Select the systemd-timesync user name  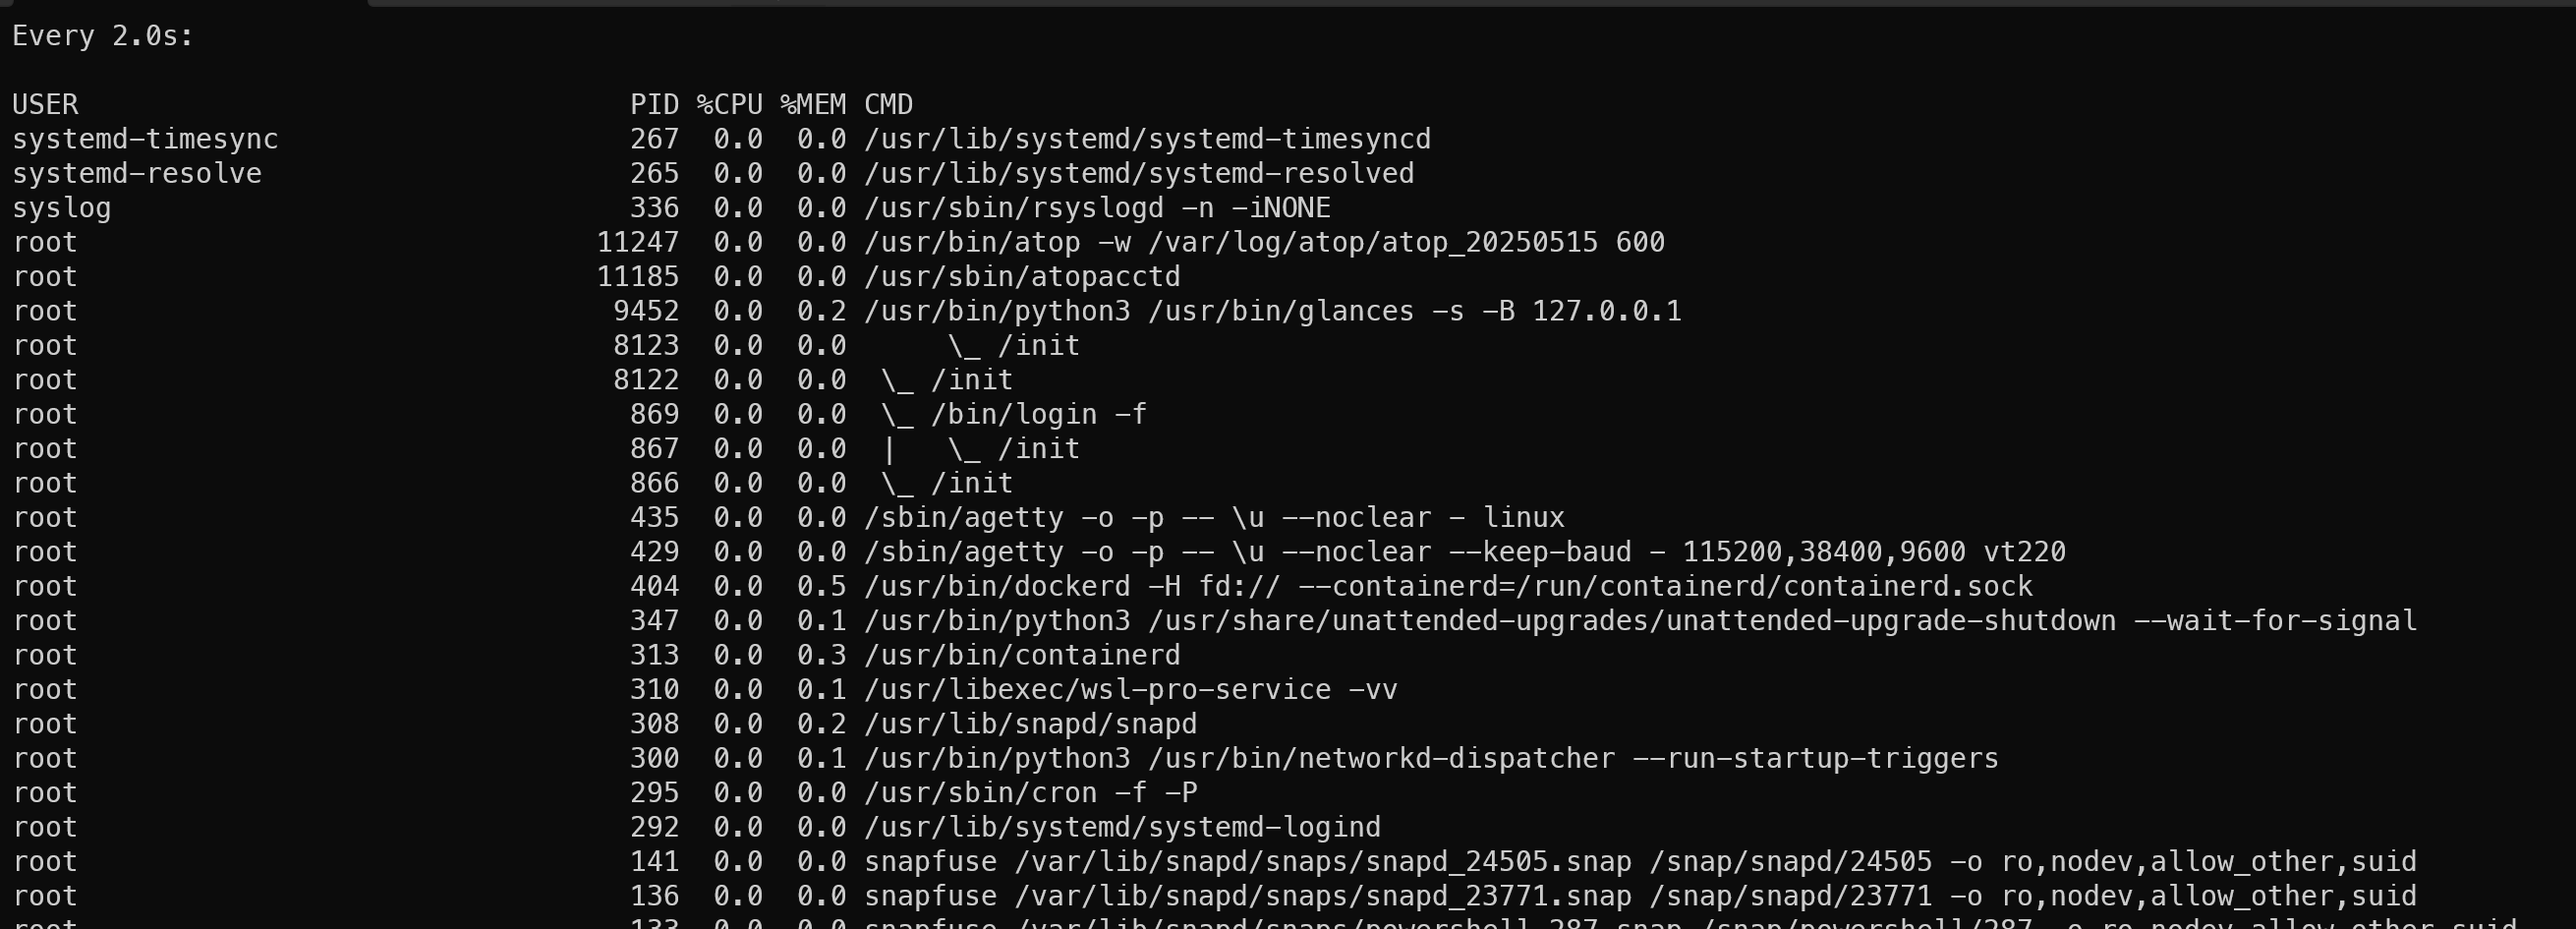click(145, 139)
